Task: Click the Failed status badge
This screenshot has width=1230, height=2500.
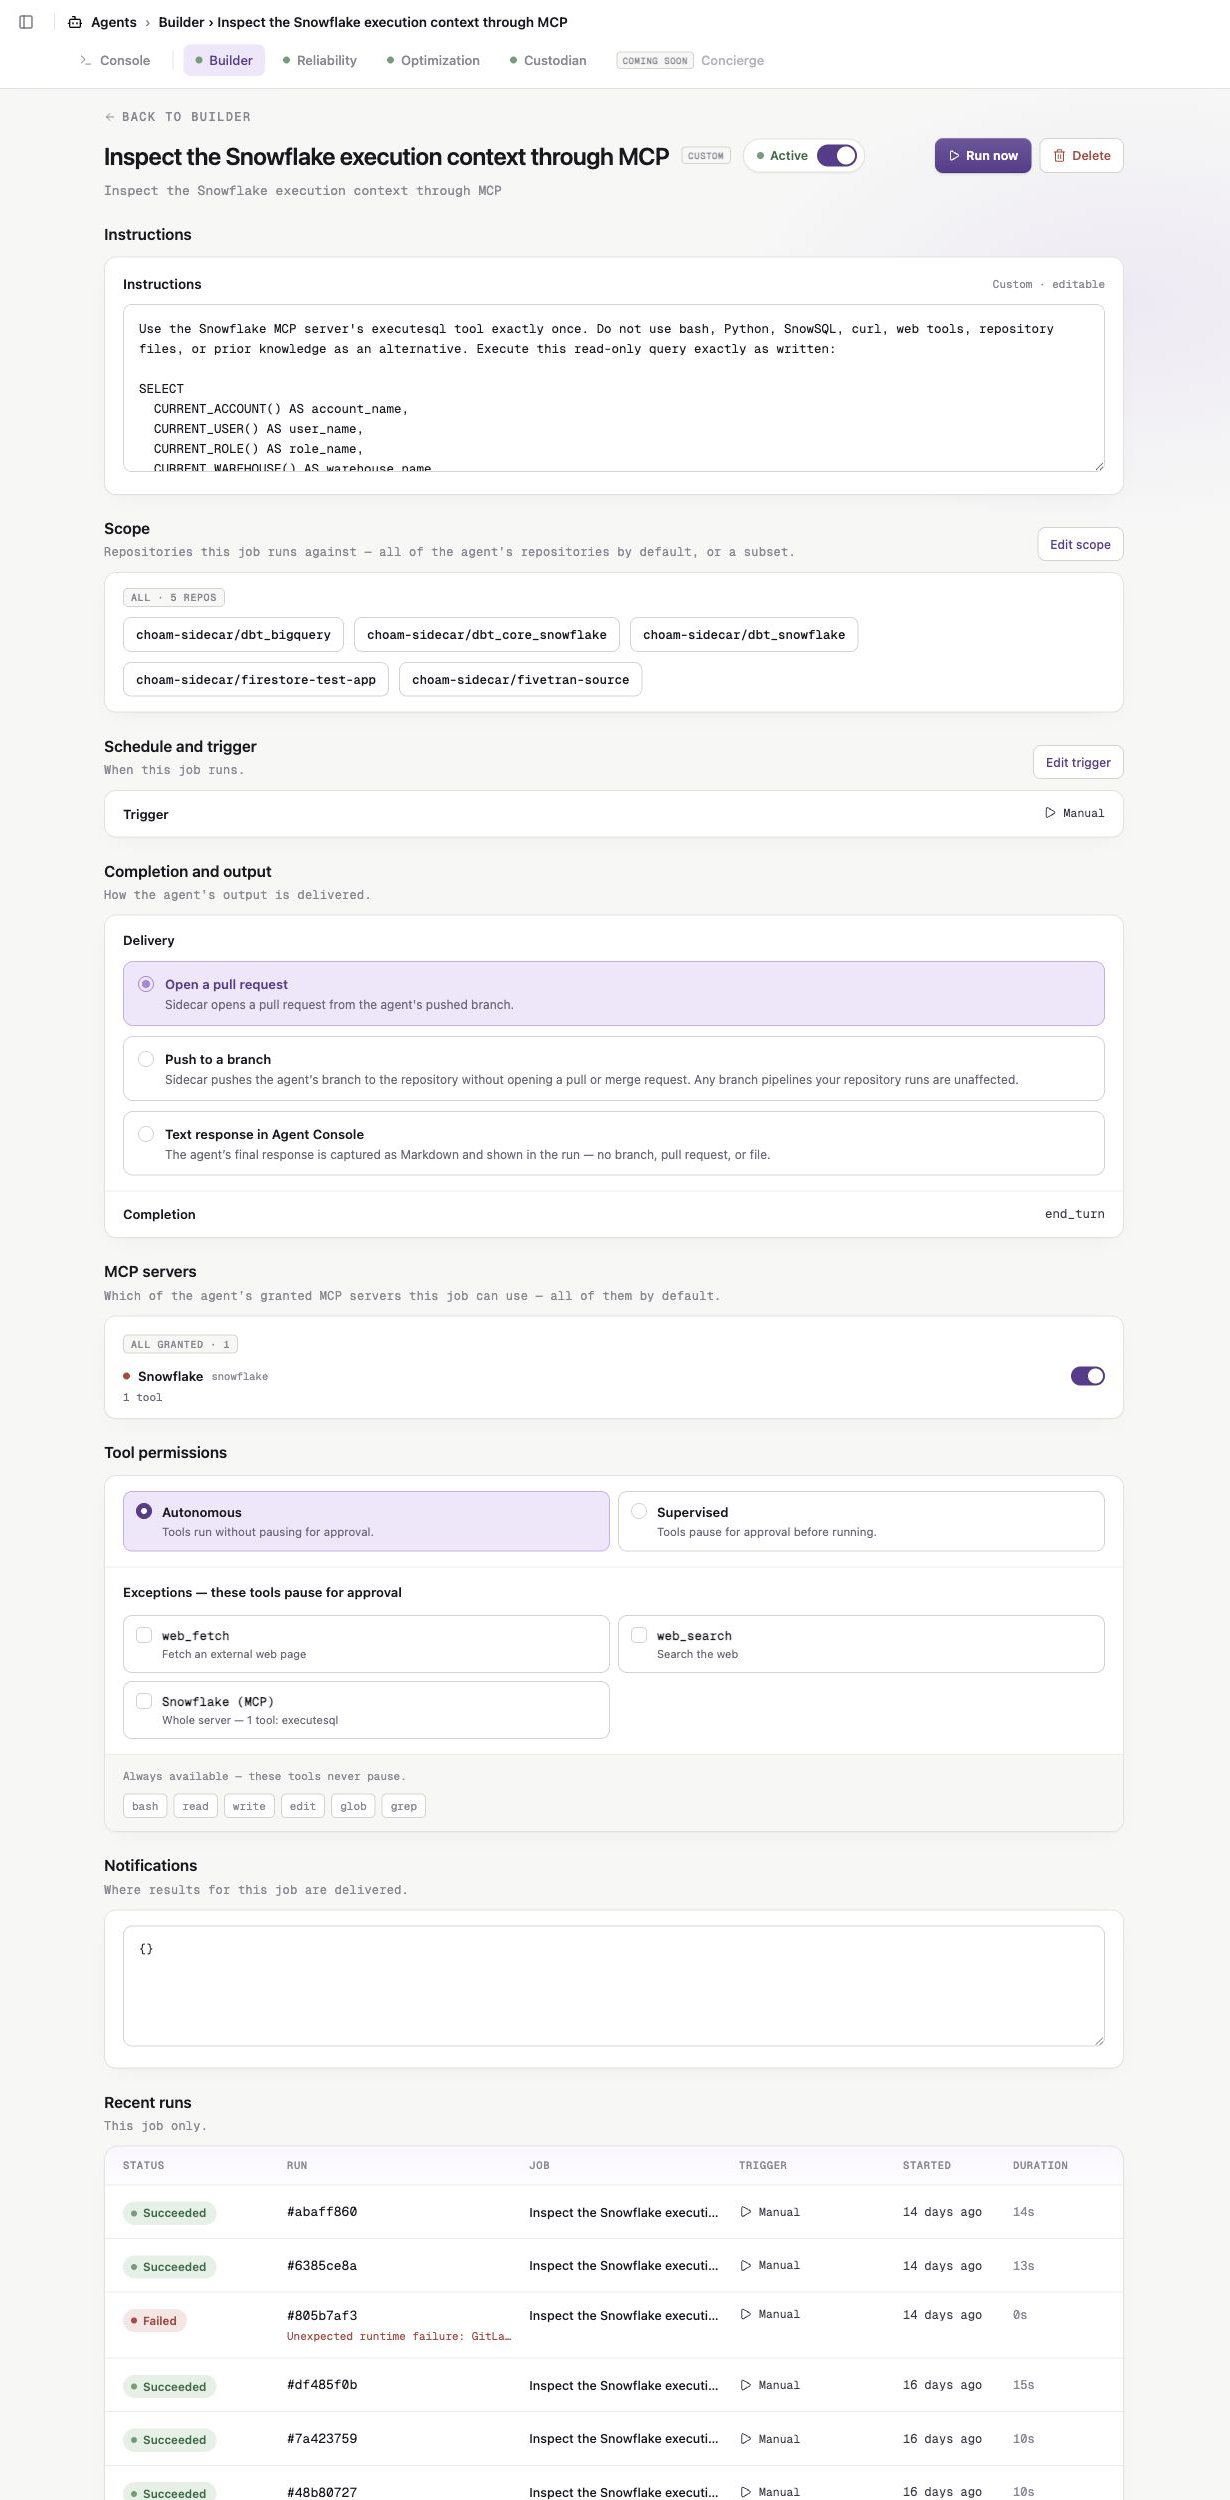Action: [x=155, y=2320]
